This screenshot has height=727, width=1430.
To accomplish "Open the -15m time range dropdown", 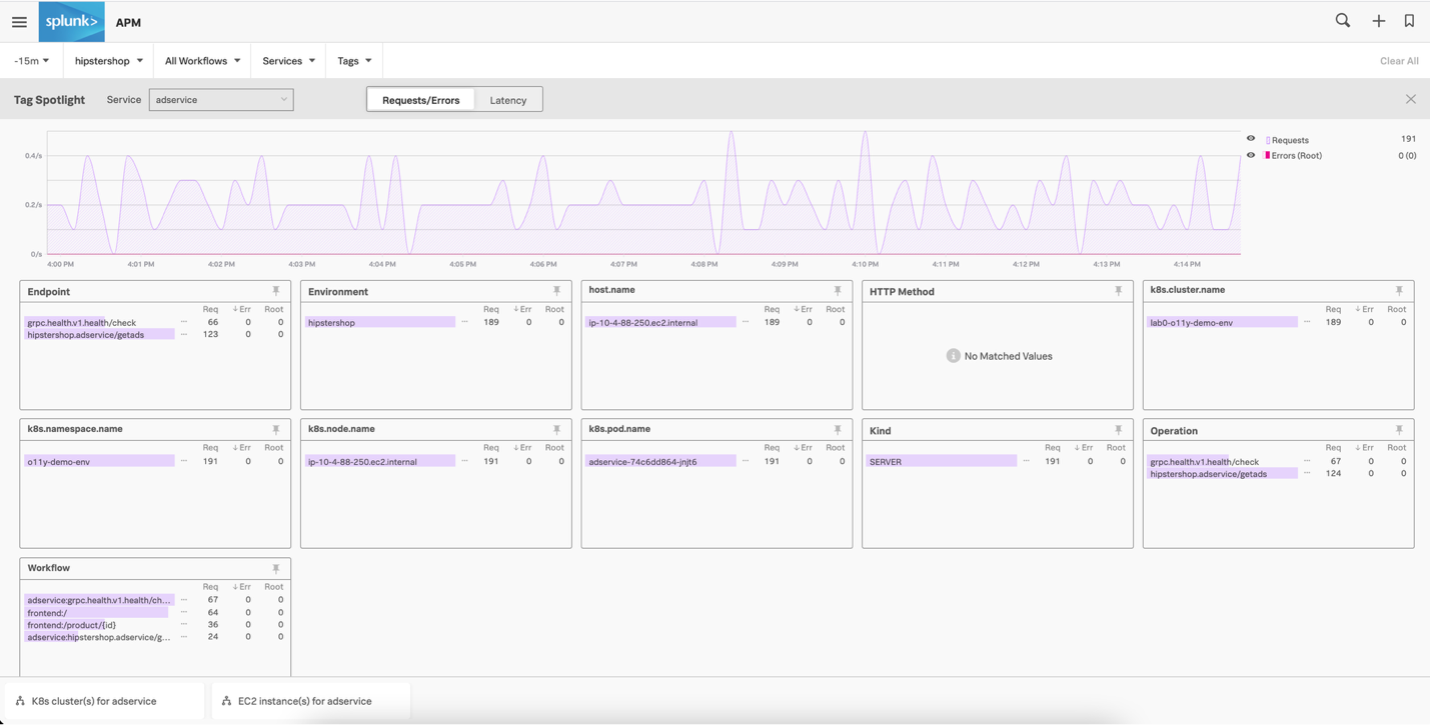I will pyautogui.click(x=32, y=61).
